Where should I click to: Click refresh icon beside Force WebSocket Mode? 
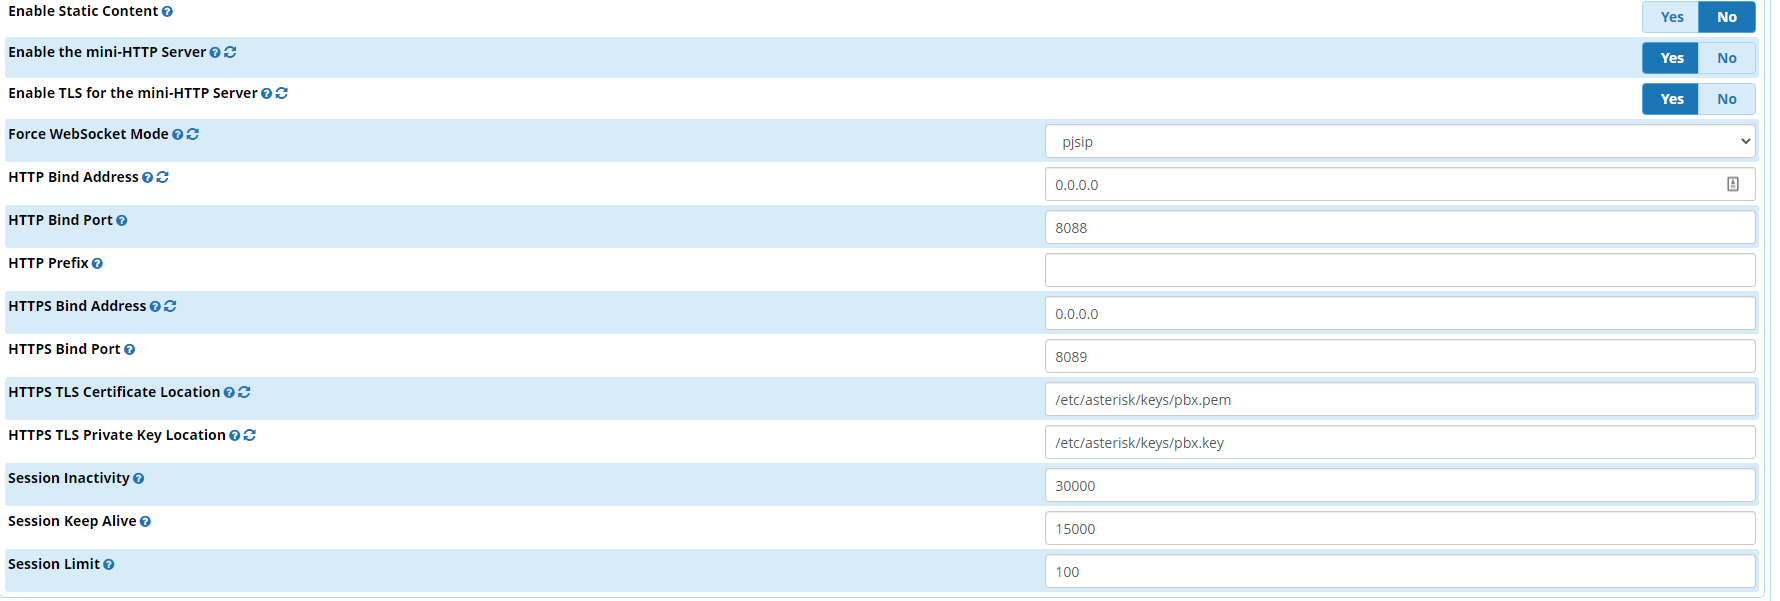coord(193,134)
